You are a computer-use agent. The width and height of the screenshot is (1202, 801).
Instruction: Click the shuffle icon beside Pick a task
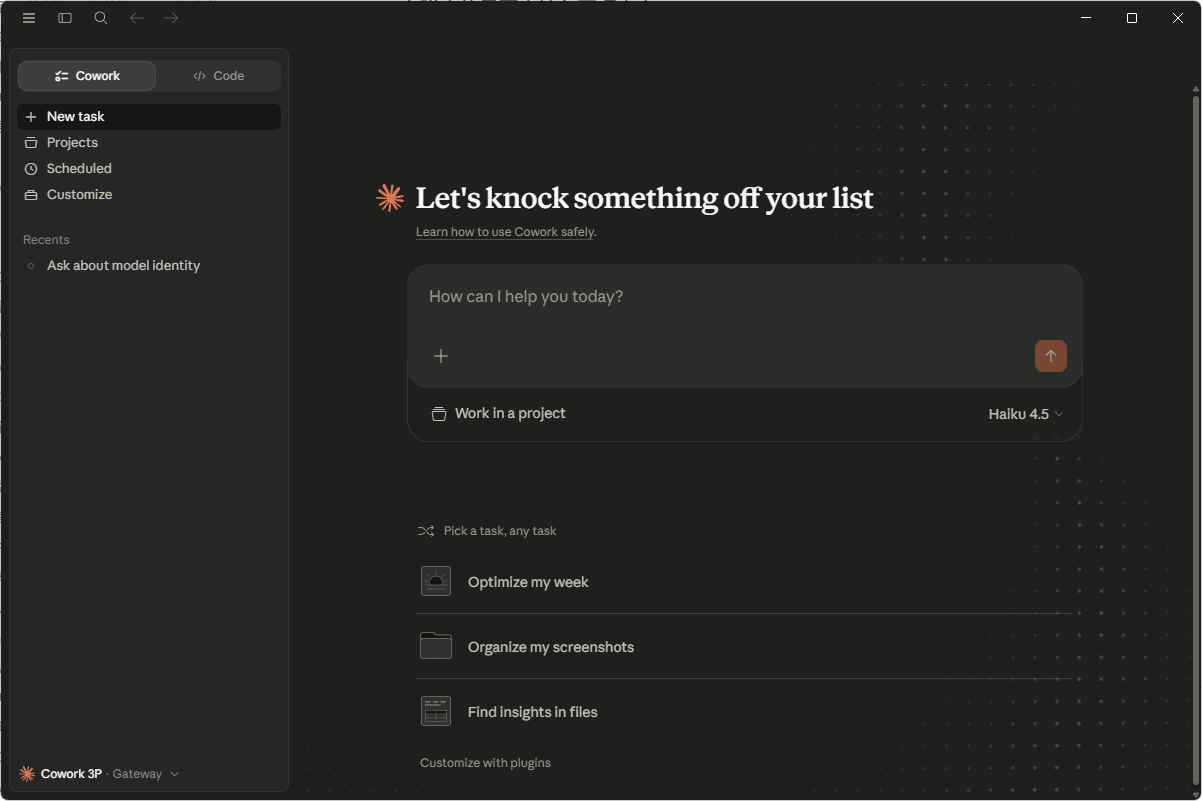point(426,531)
